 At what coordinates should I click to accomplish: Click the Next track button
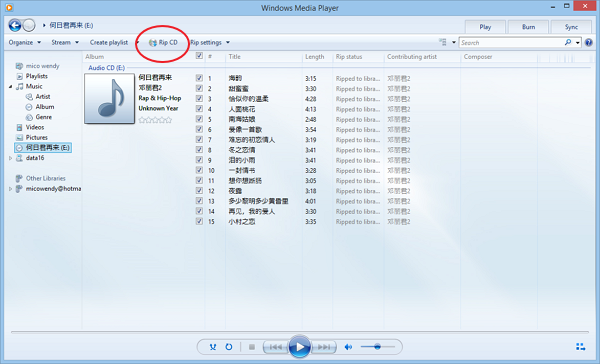pyautogui.click(x=324, y=347)
